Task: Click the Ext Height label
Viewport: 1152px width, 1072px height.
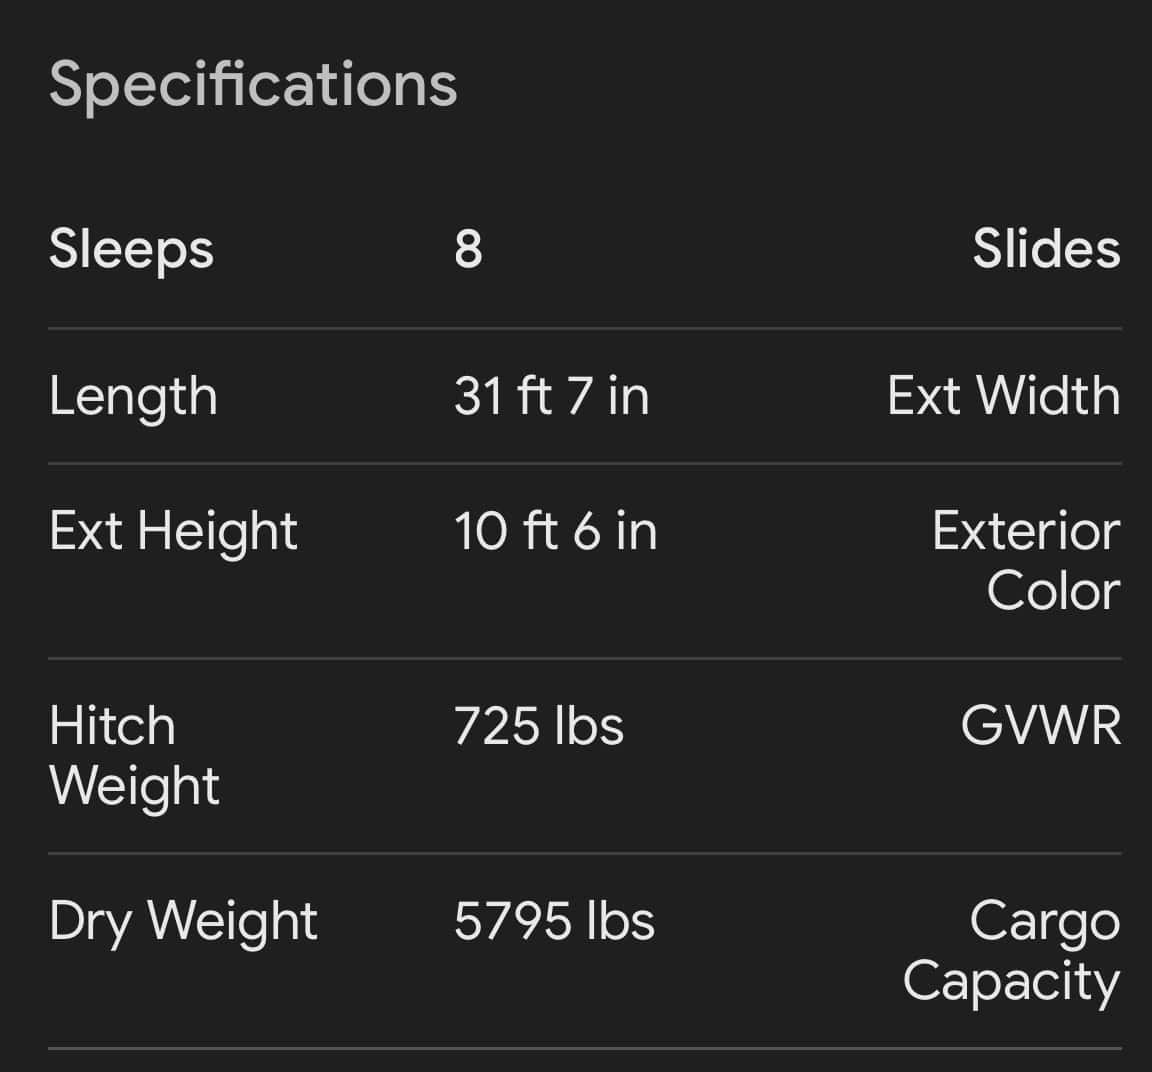Action: pos(173,531)
